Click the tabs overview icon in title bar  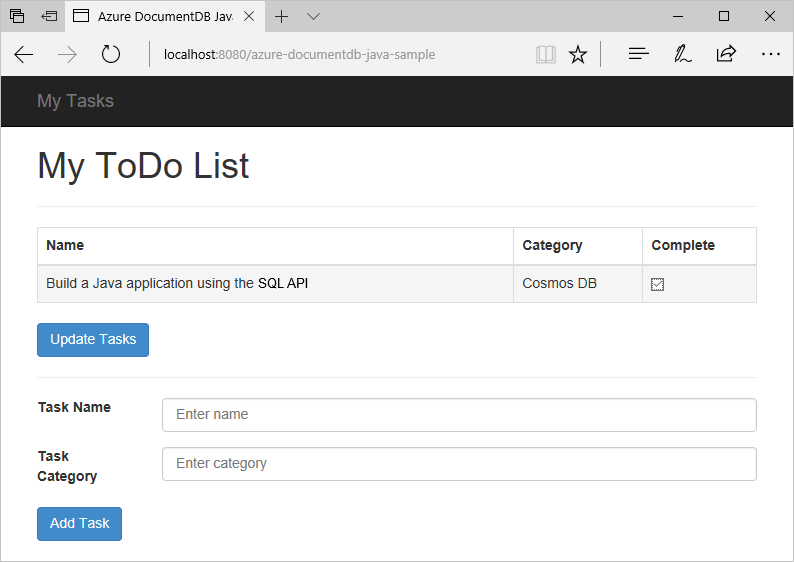pyautogui.click(x=17, y=16)
